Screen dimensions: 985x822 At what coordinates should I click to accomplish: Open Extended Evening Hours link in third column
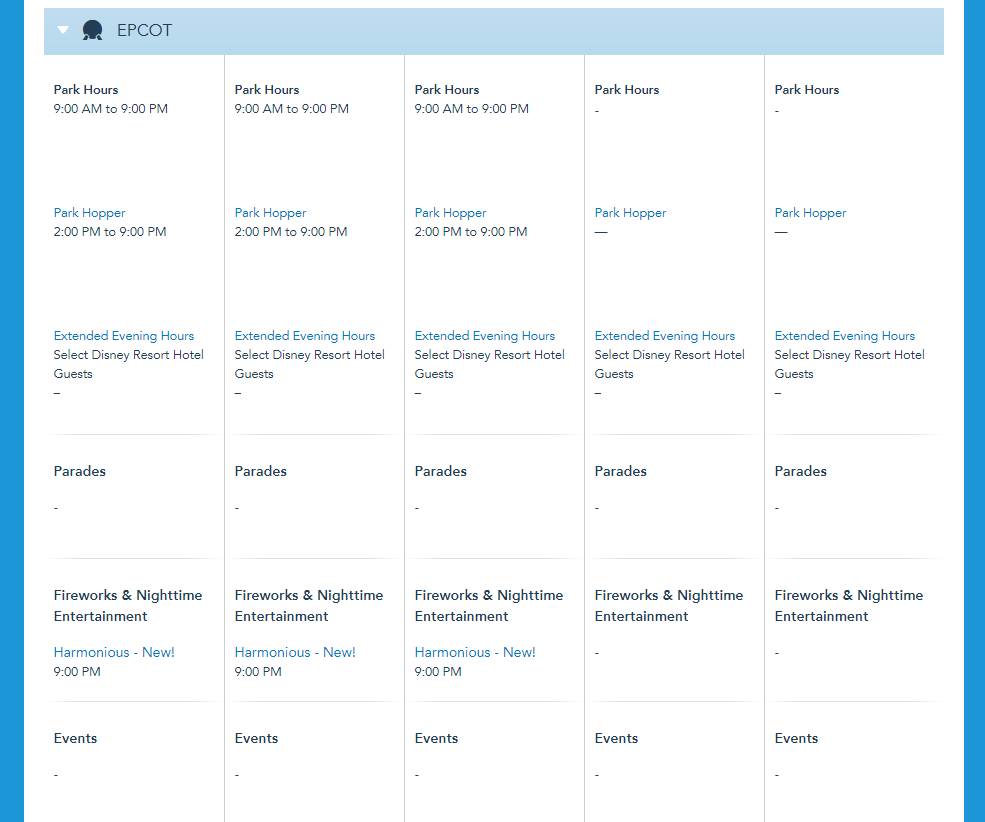point(485,336)
